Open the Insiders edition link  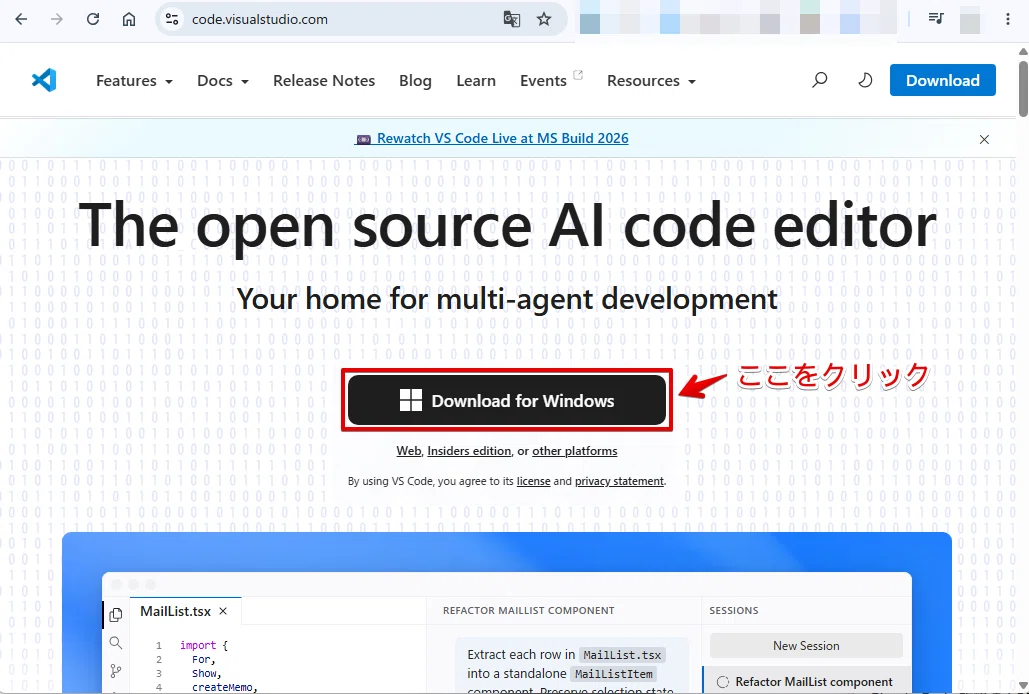tap(469, 451)
